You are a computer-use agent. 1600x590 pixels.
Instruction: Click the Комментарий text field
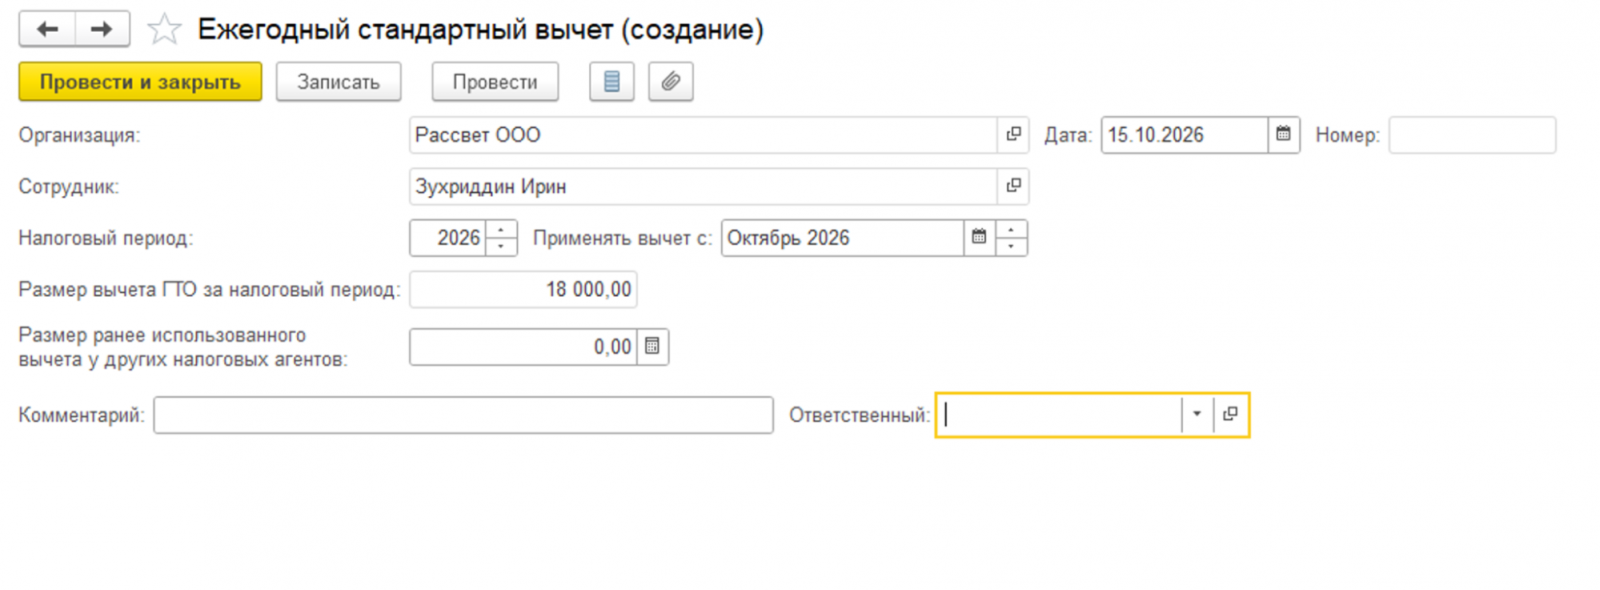(x=463, y=415)
